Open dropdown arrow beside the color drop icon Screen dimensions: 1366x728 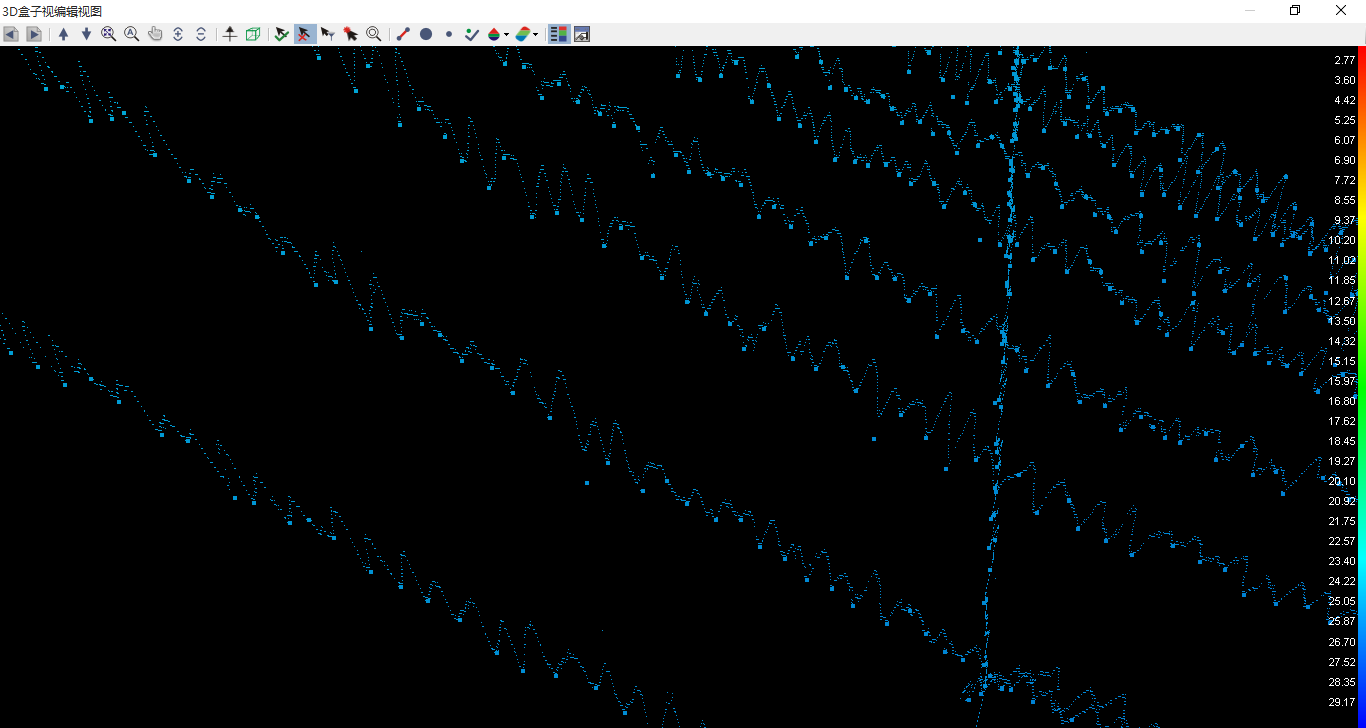click(x=506, y=34)
